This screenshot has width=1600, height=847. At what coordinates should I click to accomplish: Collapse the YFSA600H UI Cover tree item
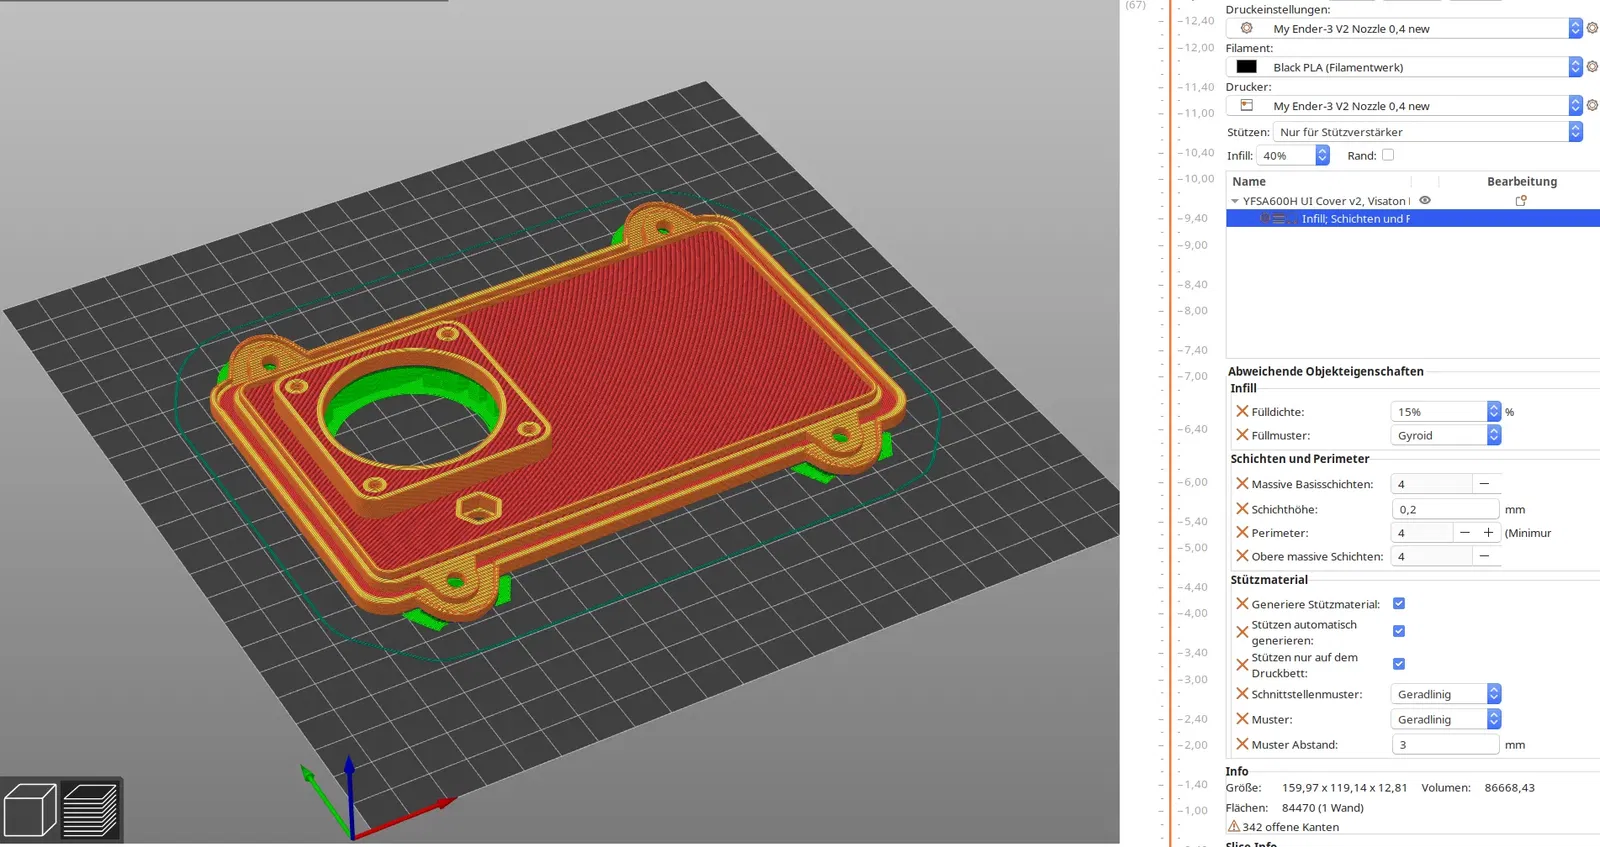click(x=1235, y=201)
